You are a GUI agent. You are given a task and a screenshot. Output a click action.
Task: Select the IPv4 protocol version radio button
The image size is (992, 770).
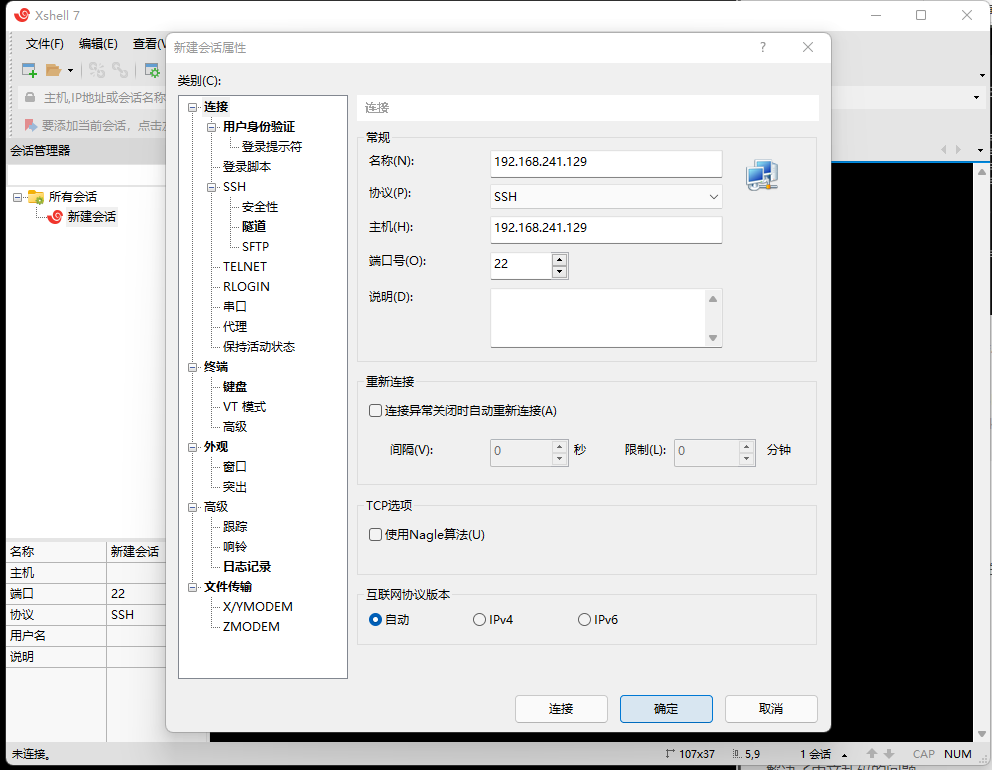pyautogui.click(x=479, y=619)
